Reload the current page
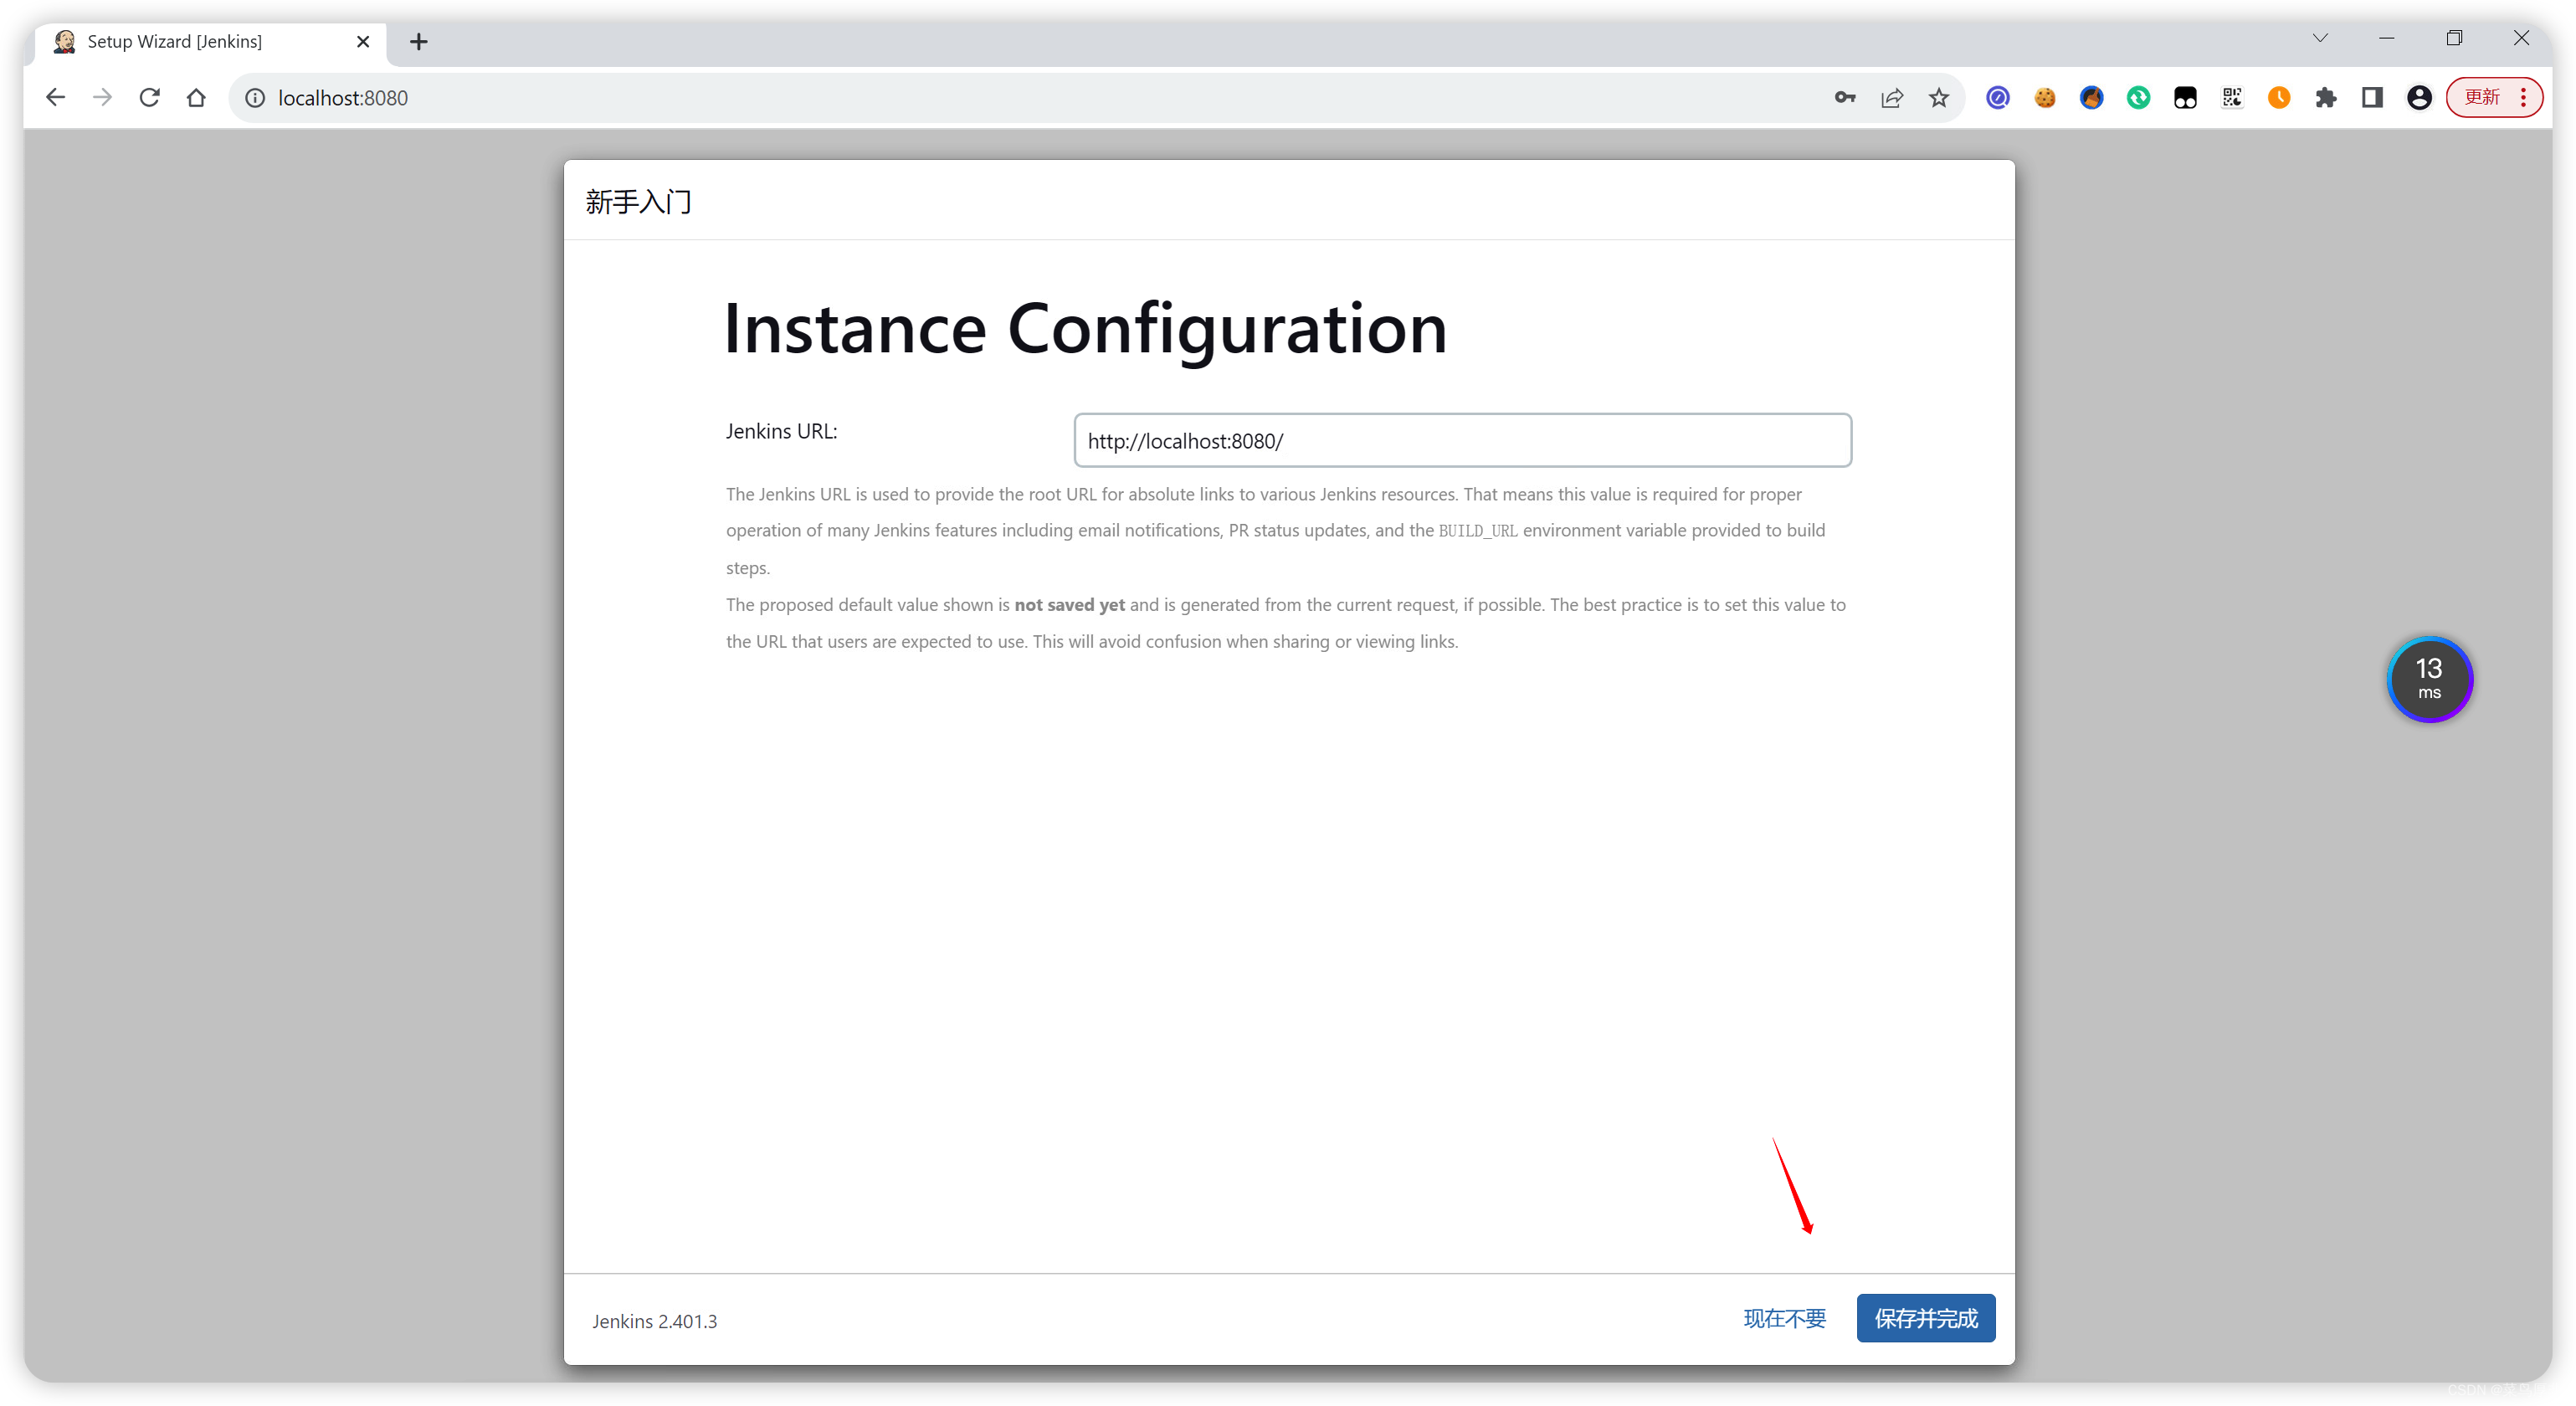Screen dimensions: 2576x1406 [149, 97]
